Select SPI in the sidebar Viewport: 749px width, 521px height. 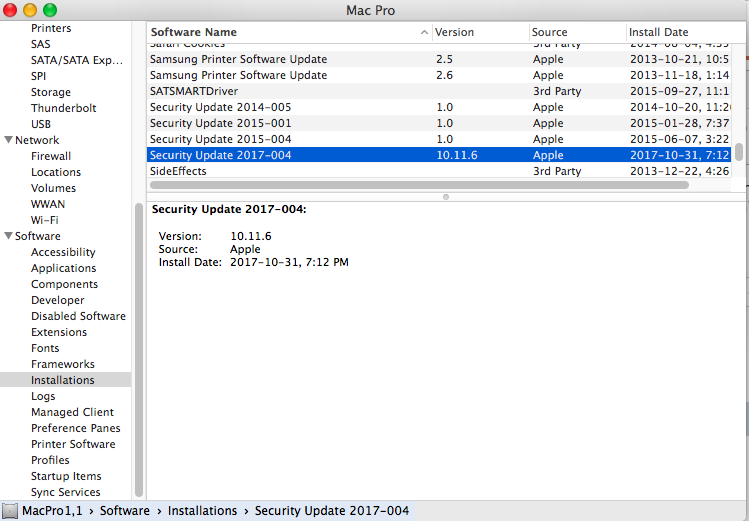click(x=39, y=76)
